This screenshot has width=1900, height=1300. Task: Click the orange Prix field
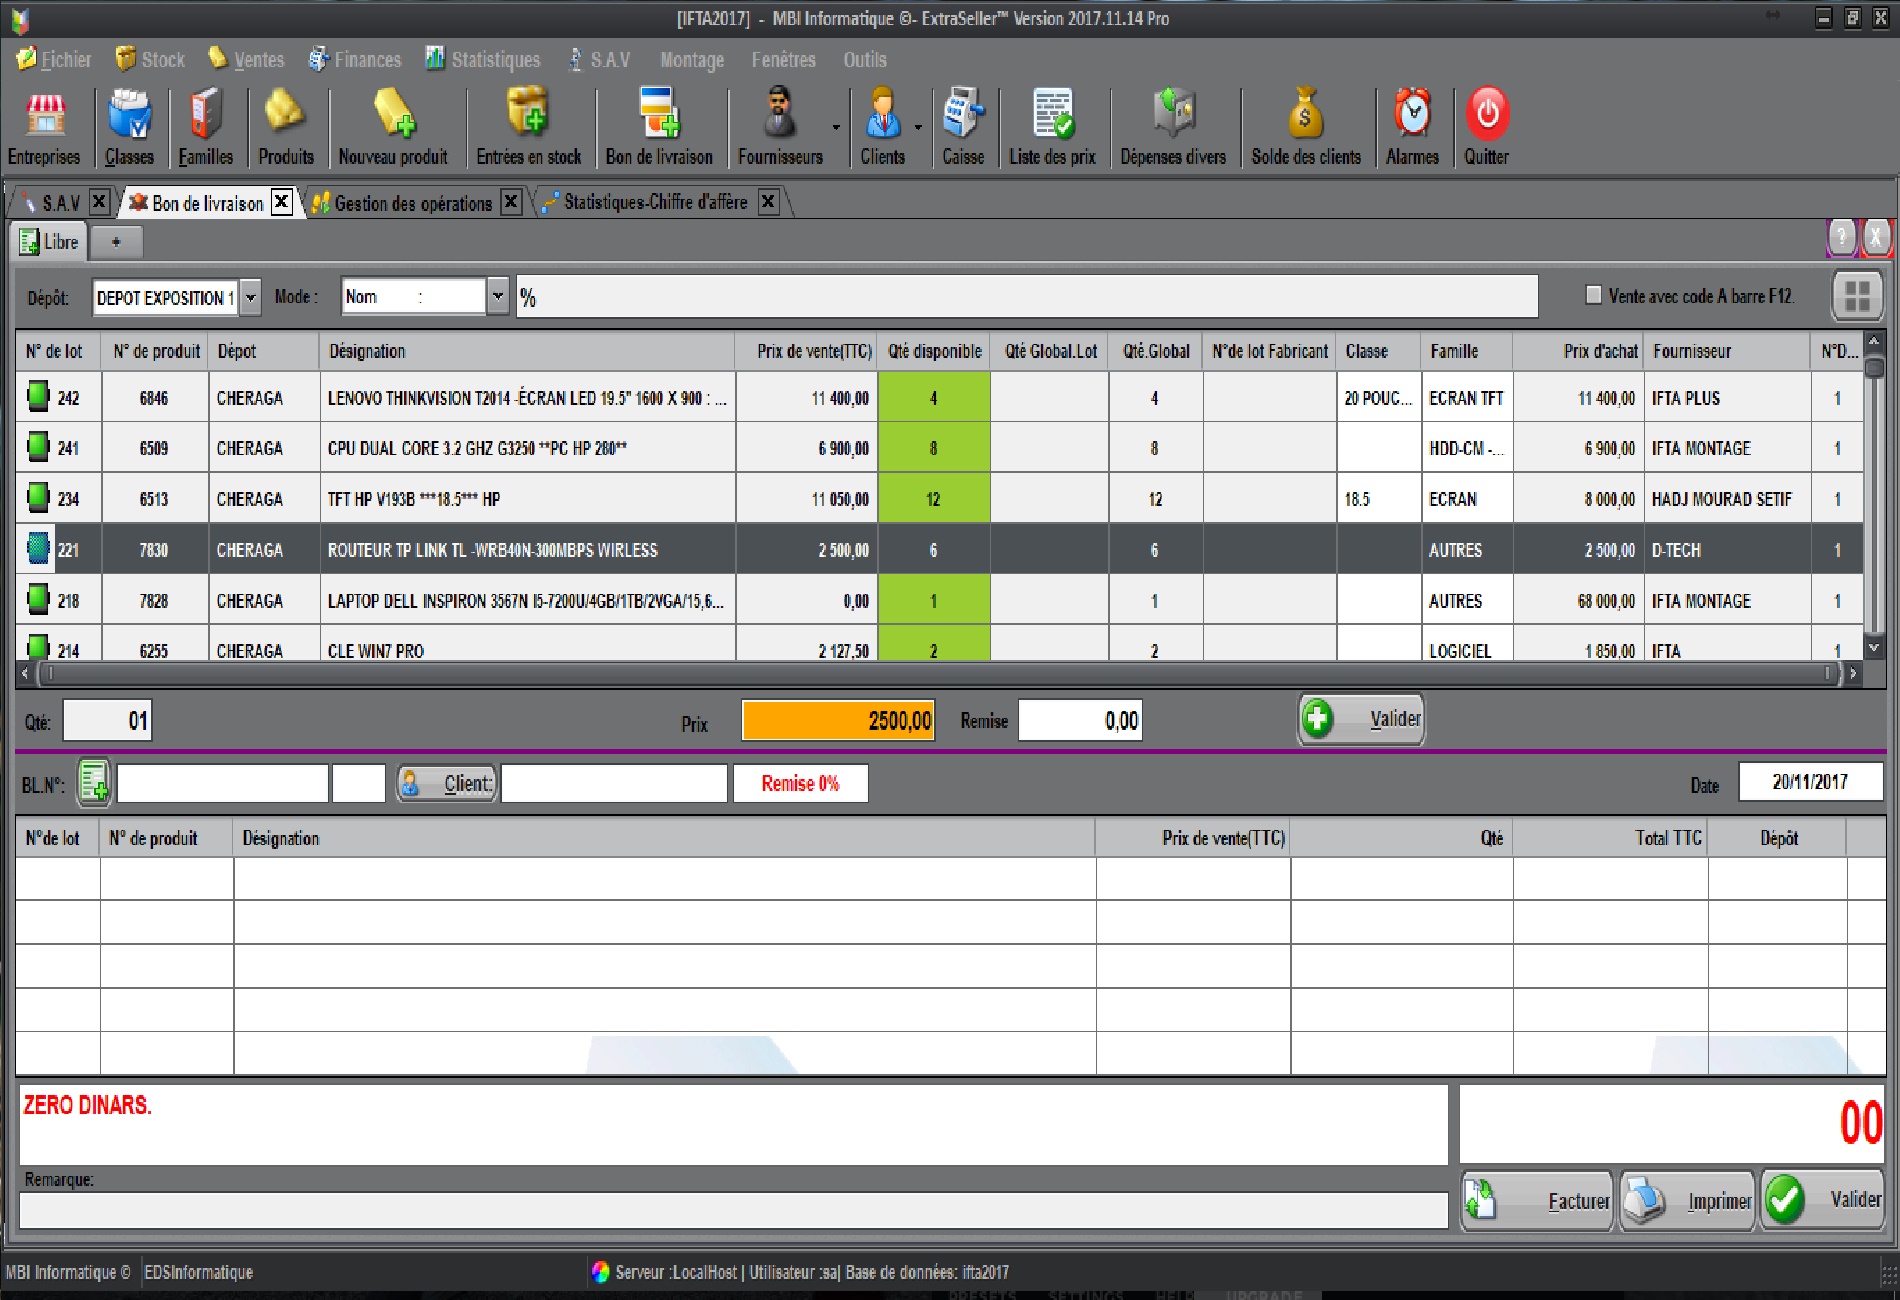click(838, 720)
